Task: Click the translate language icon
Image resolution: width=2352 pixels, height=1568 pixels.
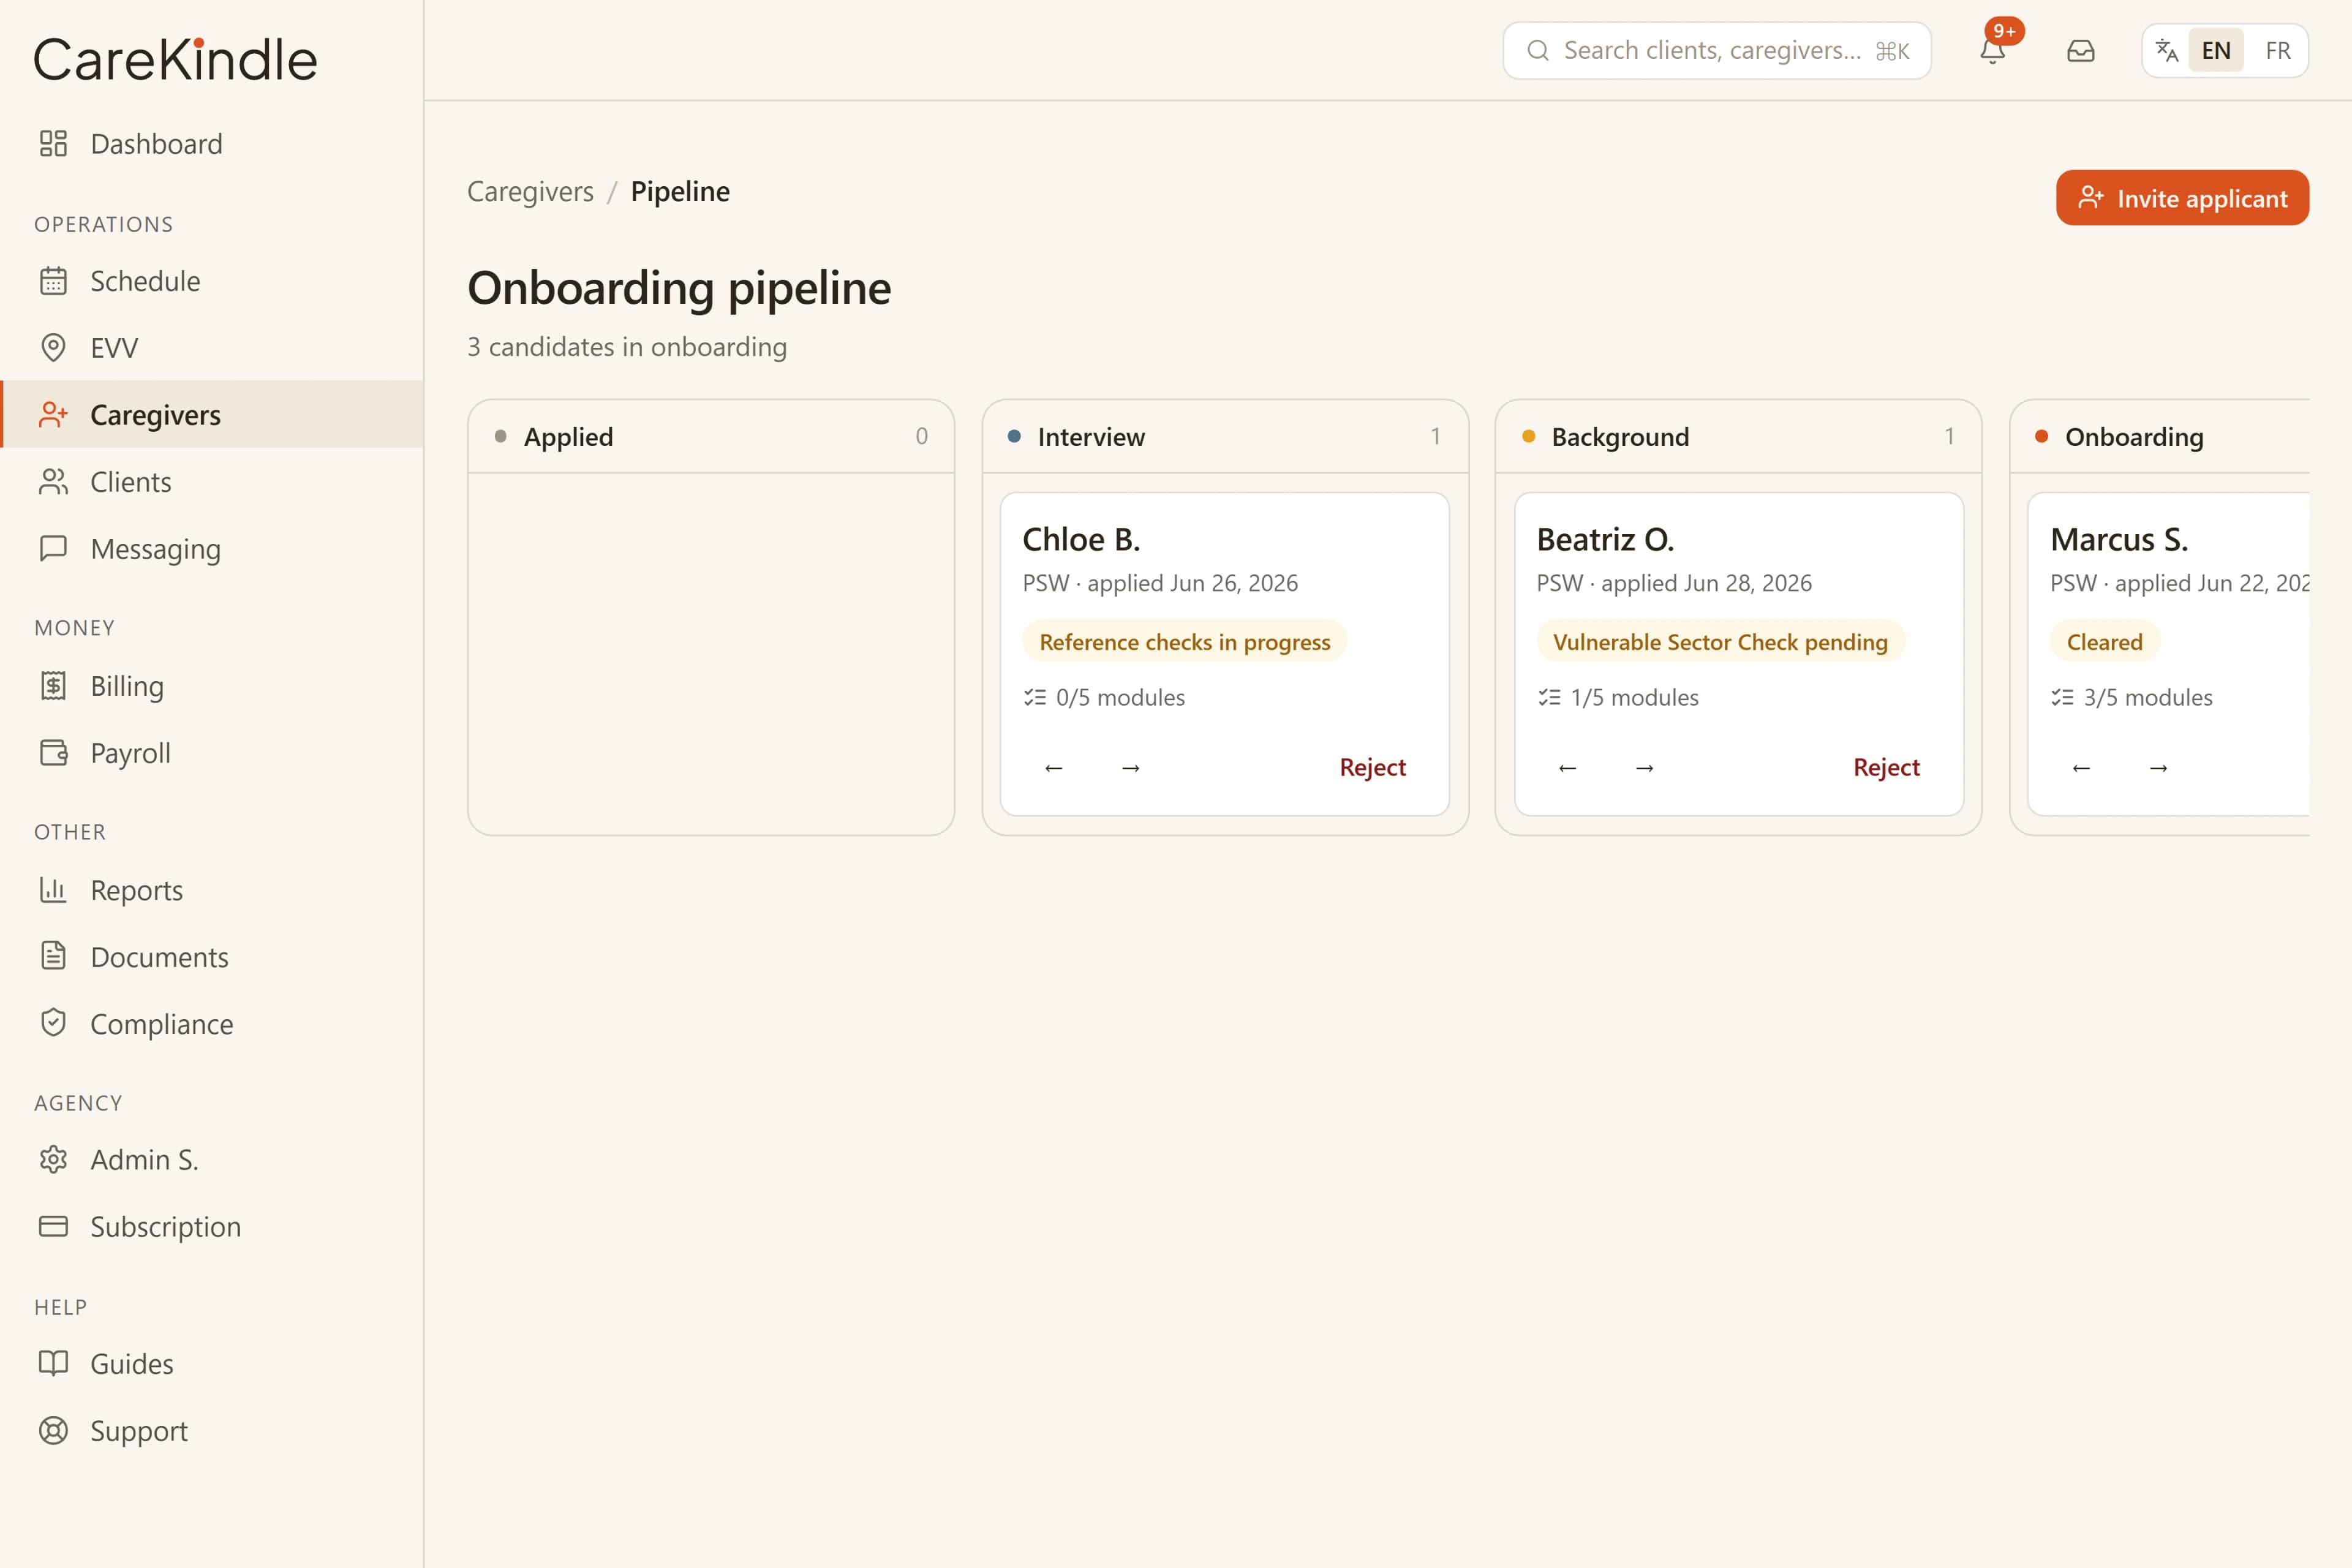Action: (2166, 50)
